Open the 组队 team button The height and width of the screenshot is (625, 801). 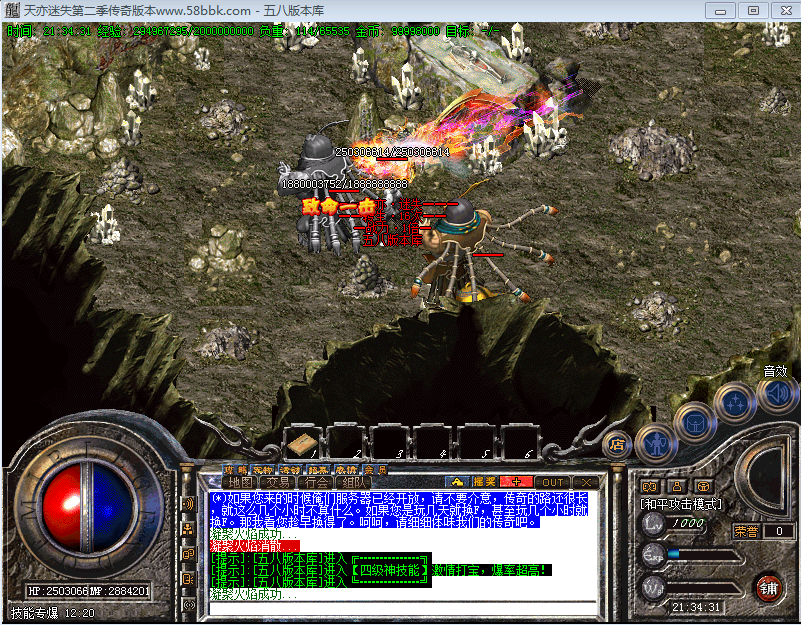(x=354, y=482)
